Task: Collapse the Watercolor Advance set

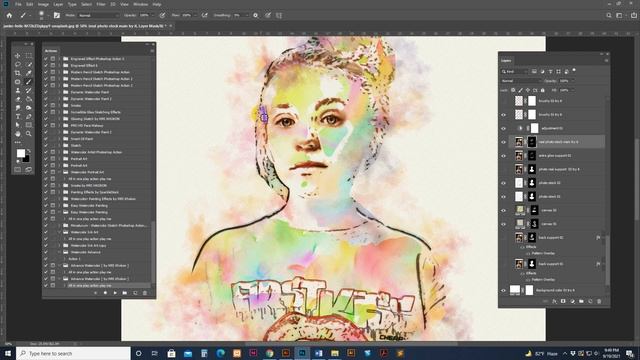Action: pos(59,252)
